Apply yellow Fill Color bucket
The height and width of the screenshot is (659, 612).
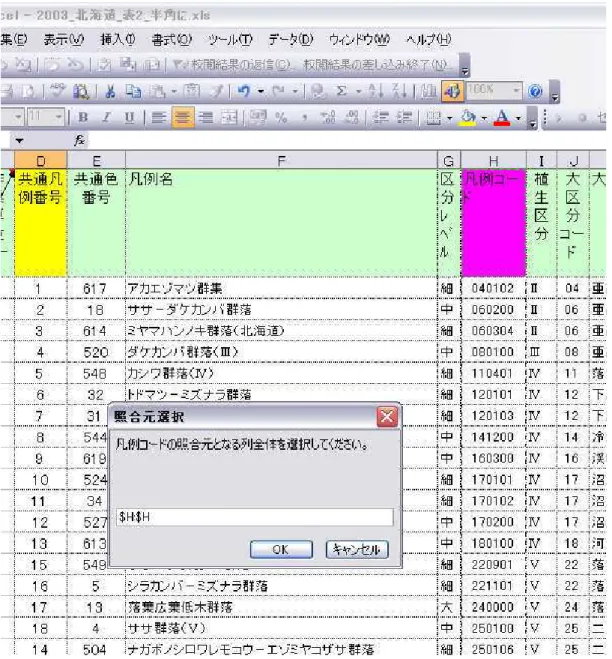pos(469,118)
